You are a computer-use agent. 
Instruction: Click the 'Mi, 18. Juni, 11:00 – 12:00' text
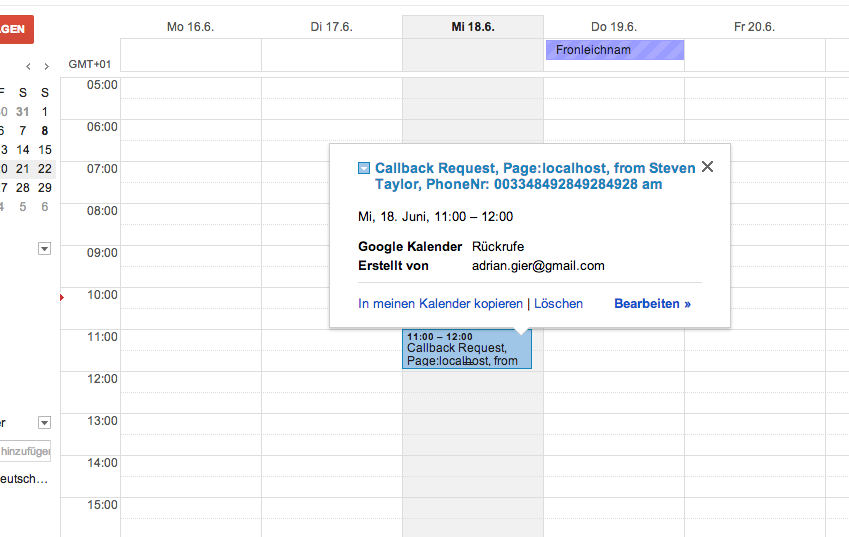[435, 217]
